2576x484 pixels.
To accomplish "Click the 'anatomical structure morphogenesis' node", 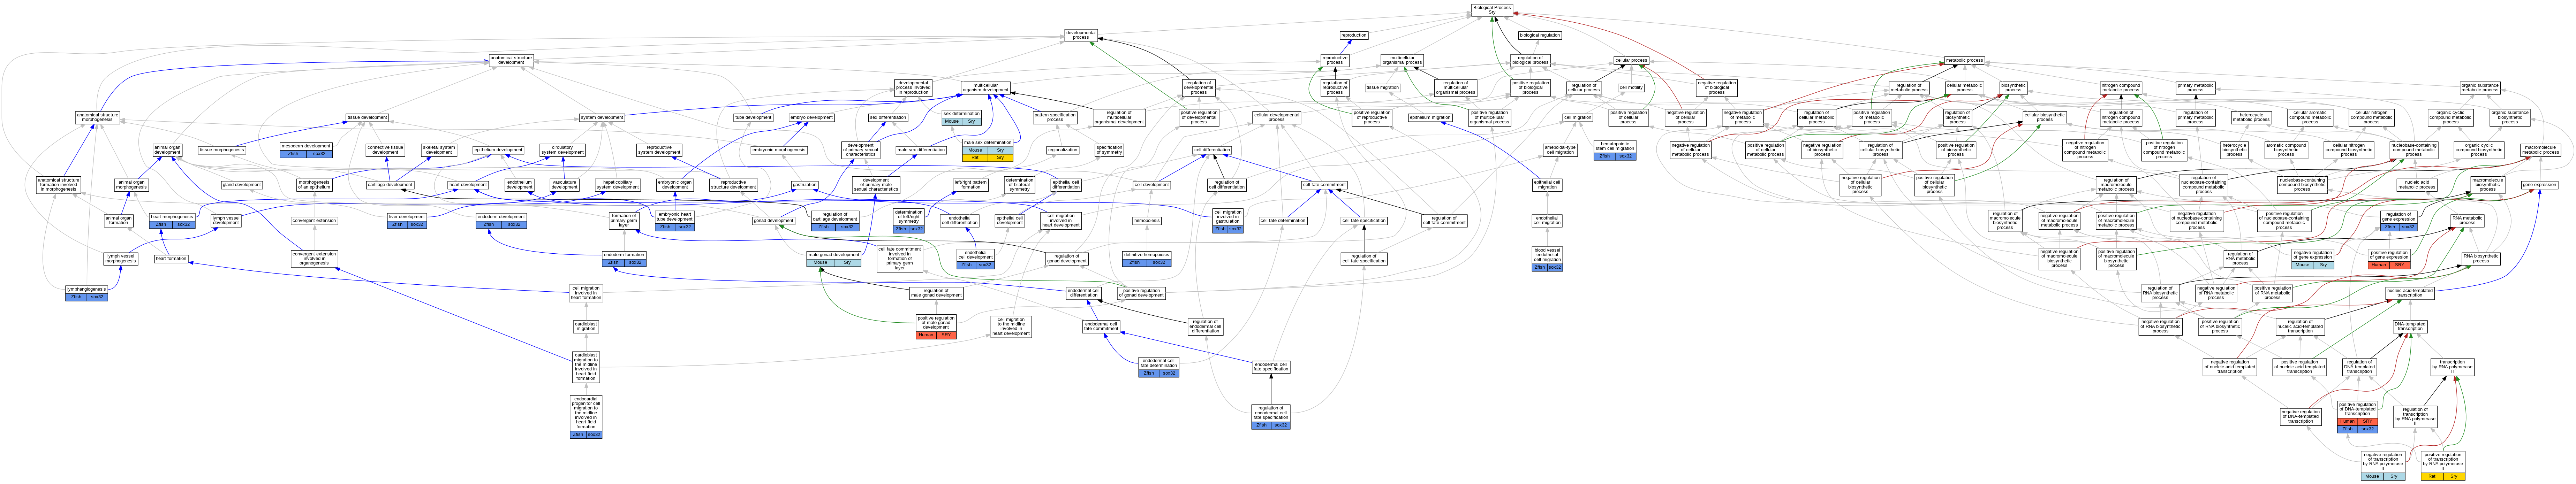I will (97, 118).
